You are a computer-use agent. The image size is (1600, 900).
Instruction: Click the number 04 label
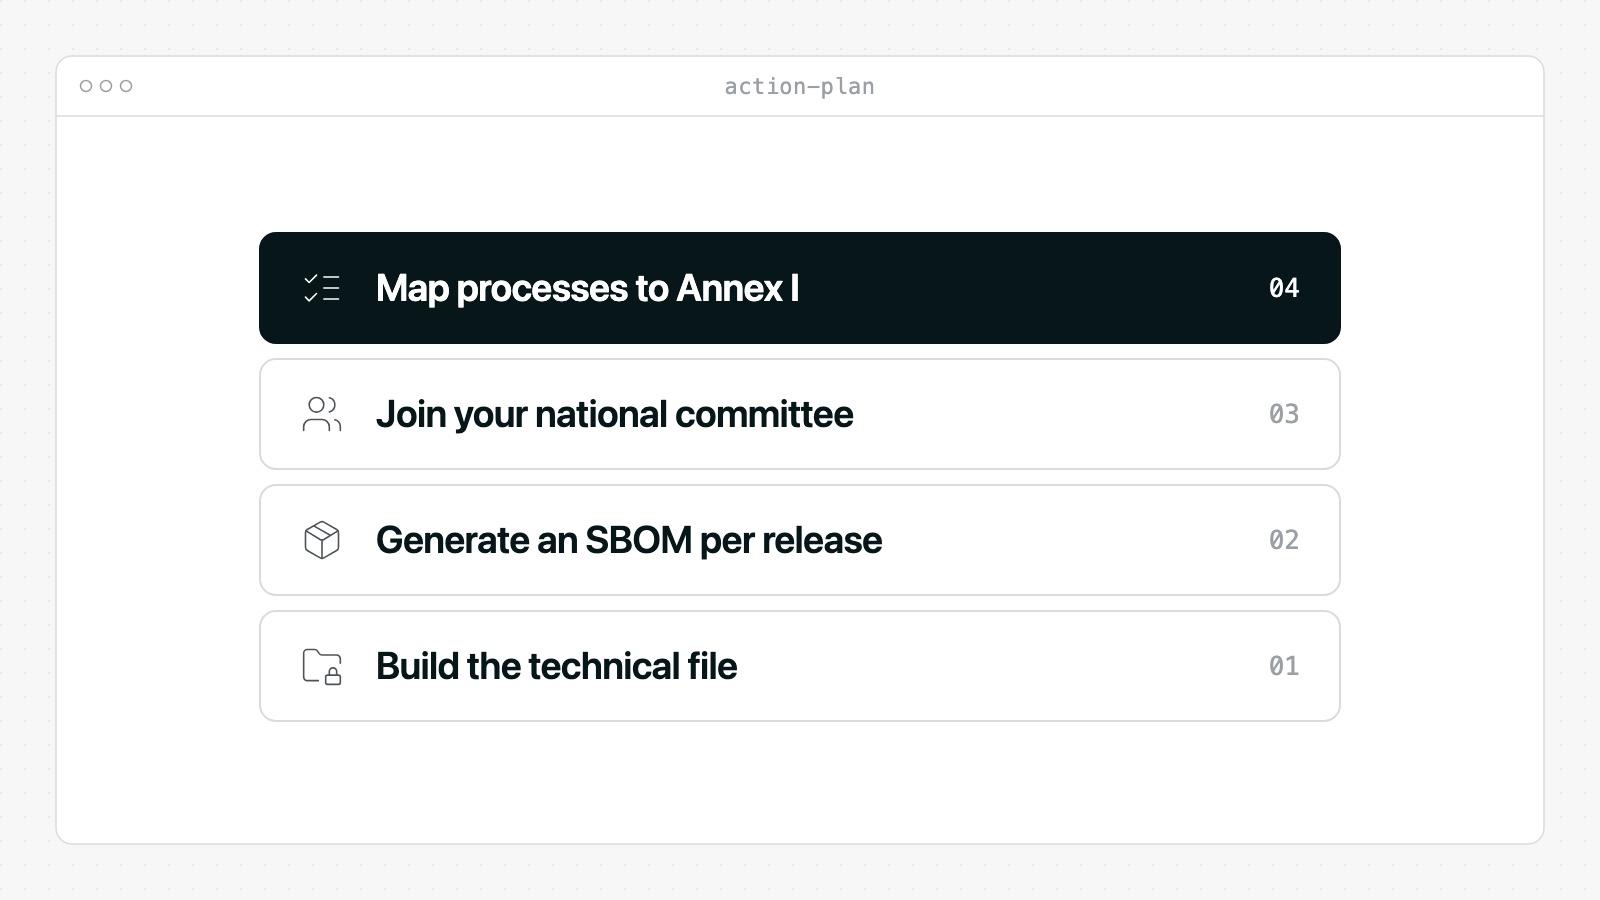[1284, 288]
